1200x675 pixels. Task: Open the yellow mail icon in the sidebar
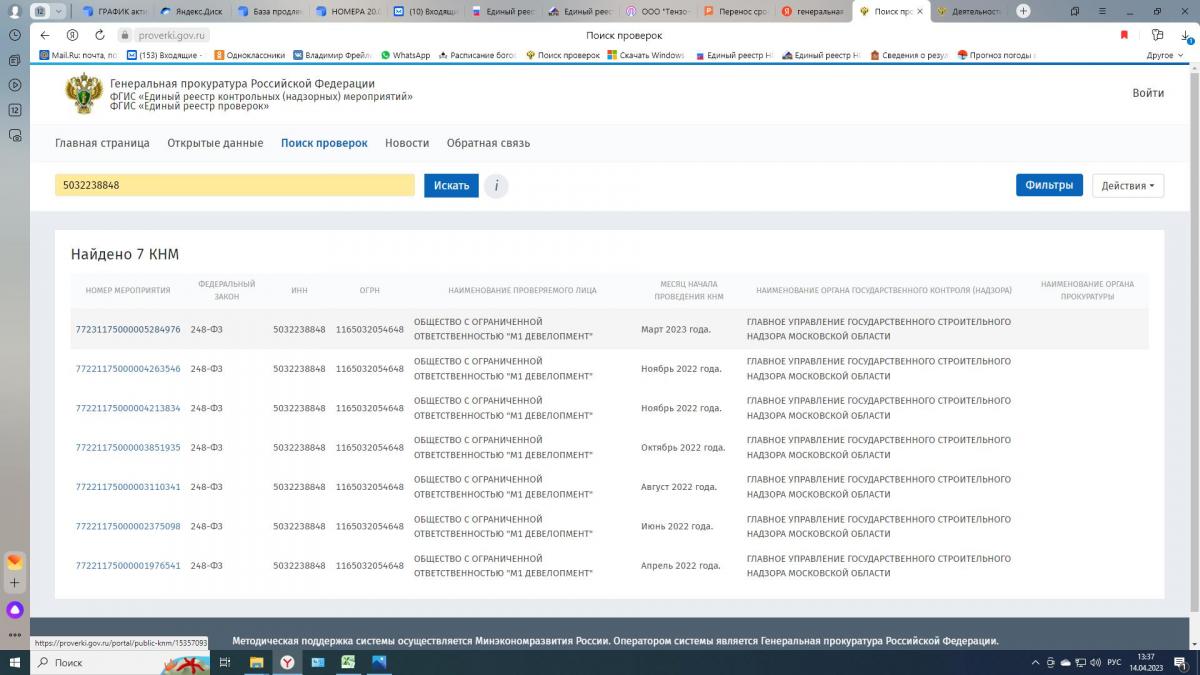click(x=14, y=561)
